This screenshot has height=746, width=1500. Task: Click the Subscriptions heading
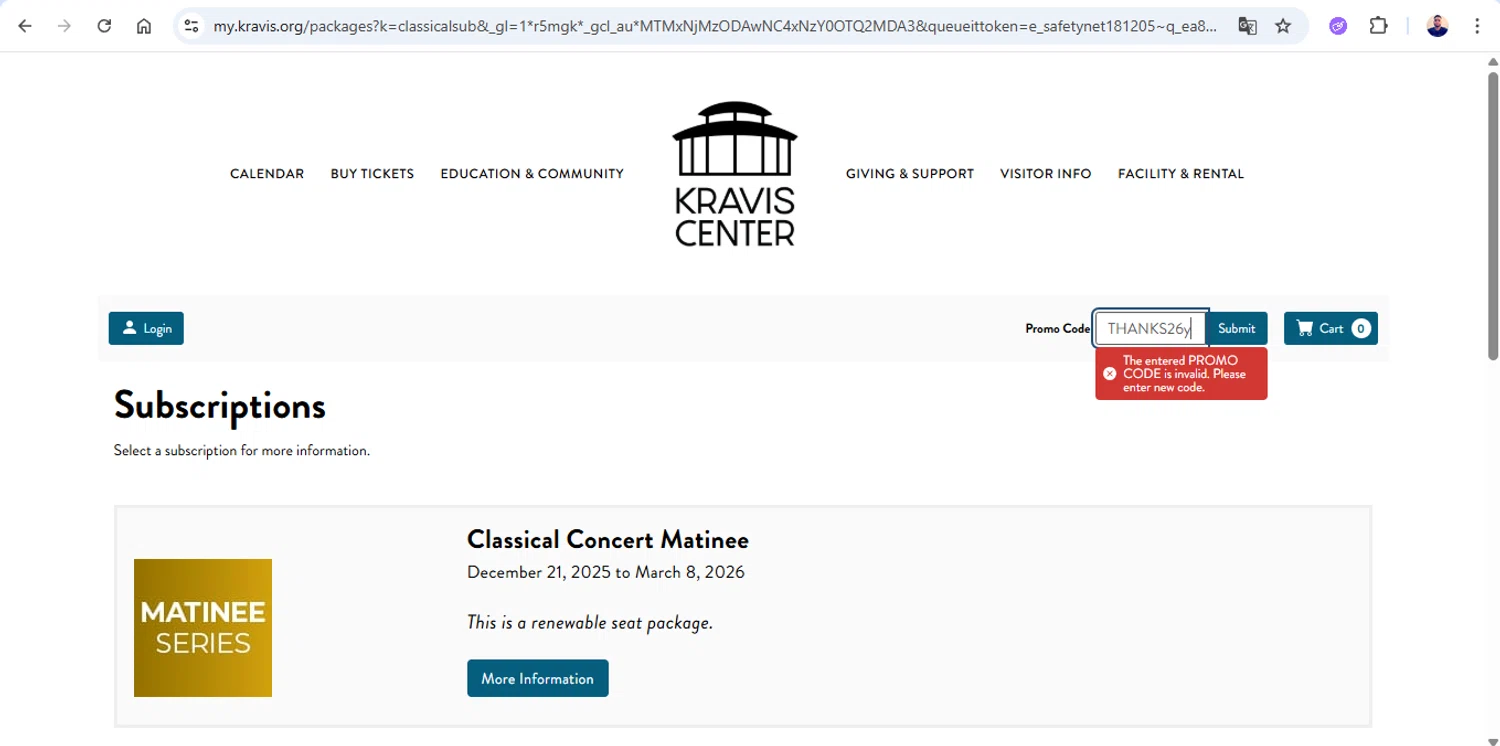pos(220,405)
